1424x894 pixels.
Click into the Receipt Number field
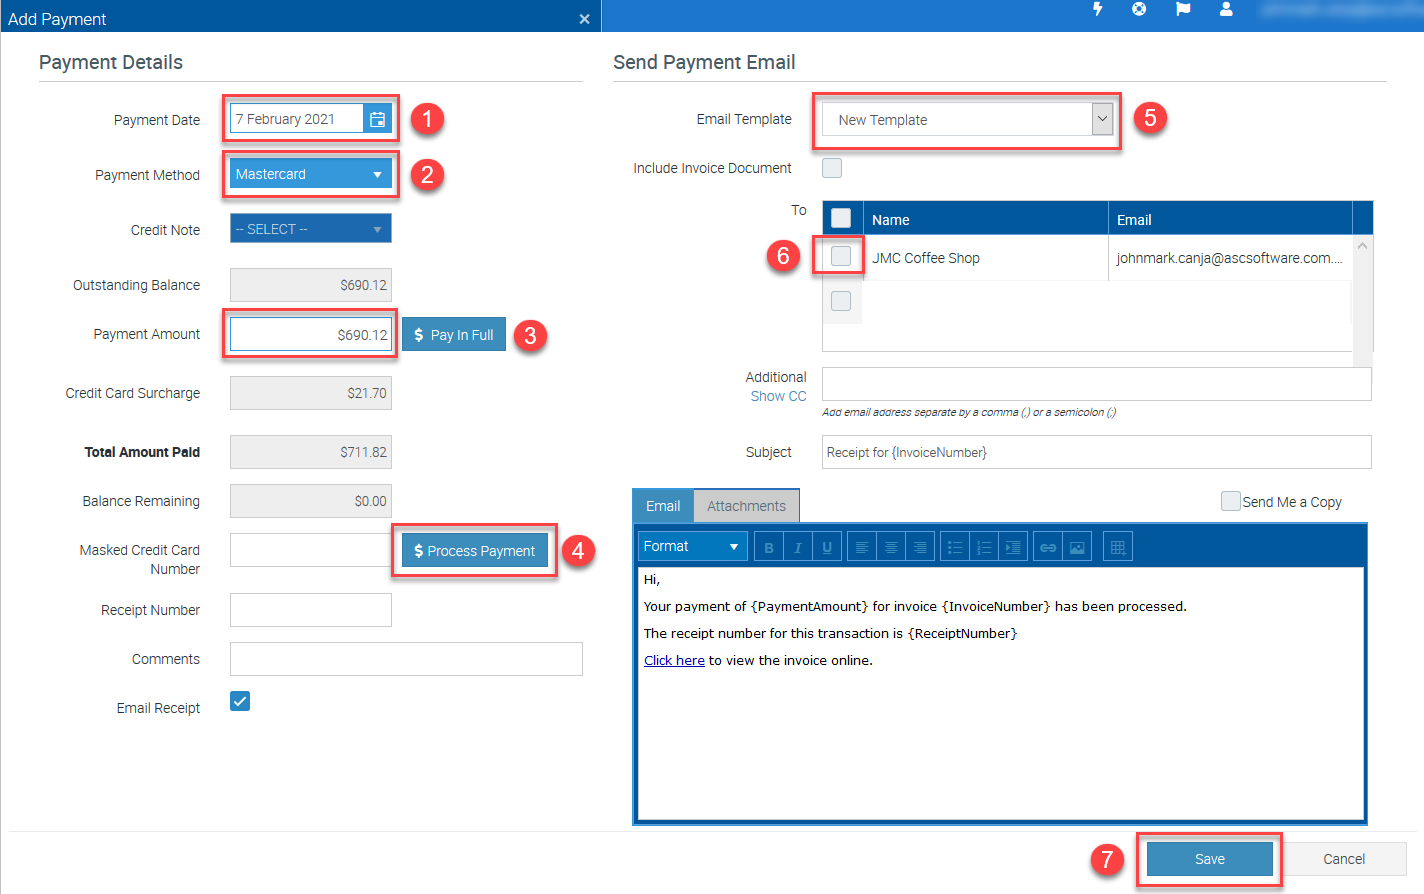tap(310, 610)
